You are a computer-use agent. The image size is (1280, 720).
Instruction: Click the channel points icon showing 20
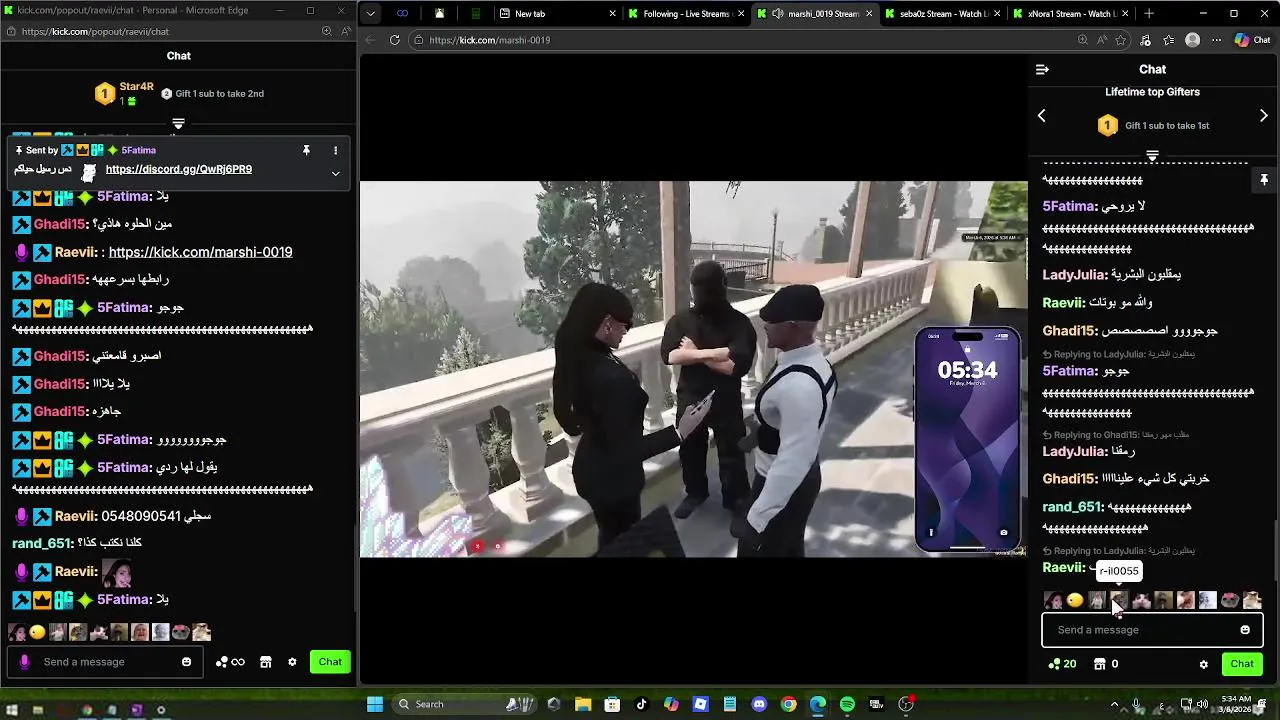tap(1054, 664)
